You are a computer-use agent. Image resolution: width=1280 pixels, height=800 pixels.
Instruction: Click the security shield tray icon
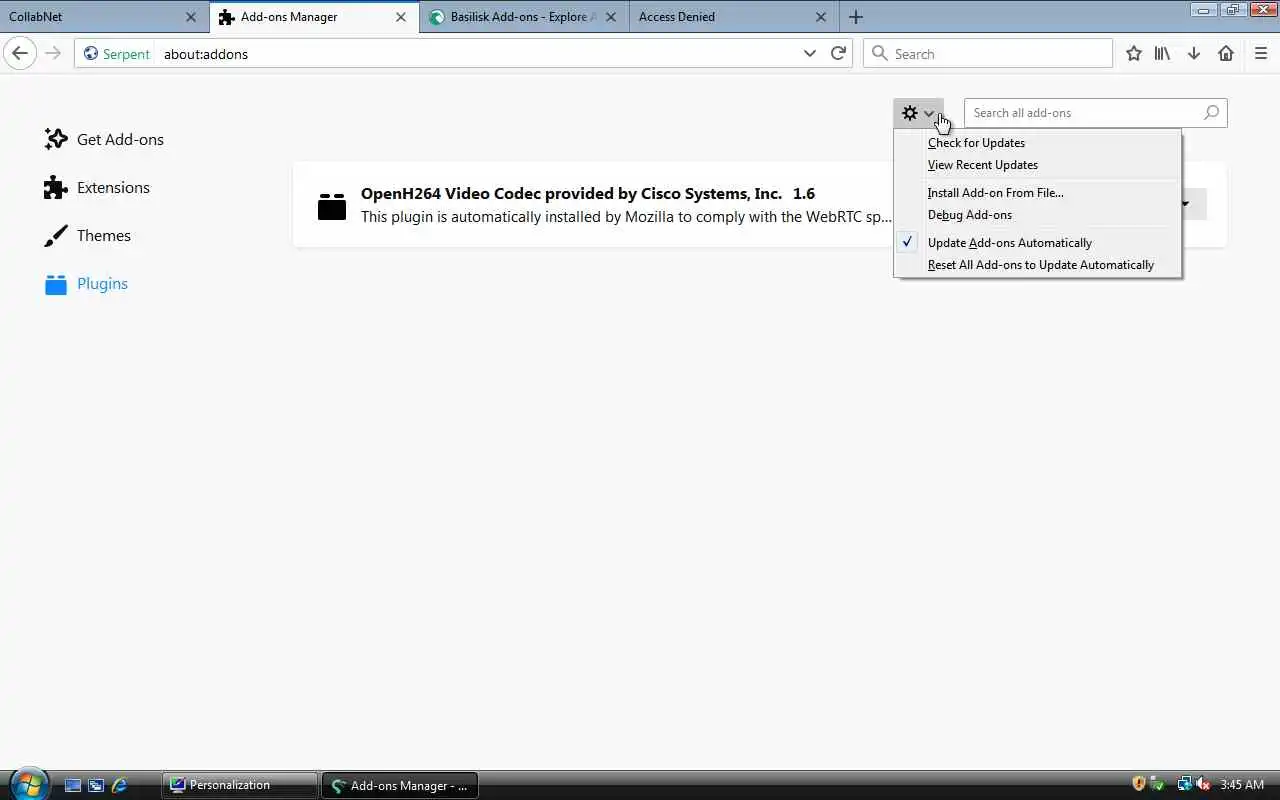coord(1138,784)
